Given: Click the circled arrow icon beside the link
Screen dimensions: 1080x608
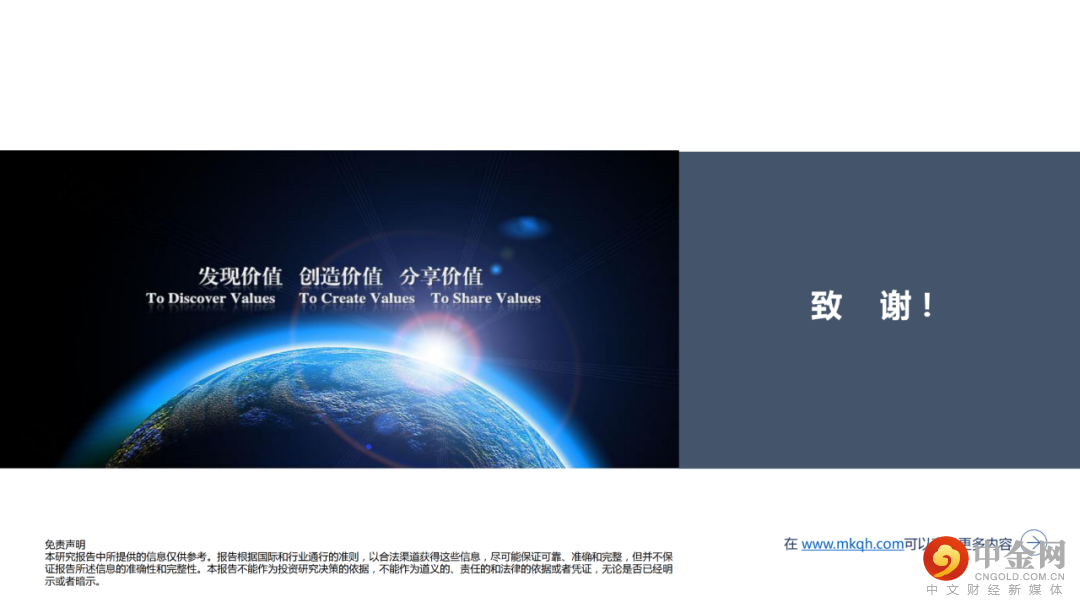Looking at the screenshot, I should (x=1033, y=542).
